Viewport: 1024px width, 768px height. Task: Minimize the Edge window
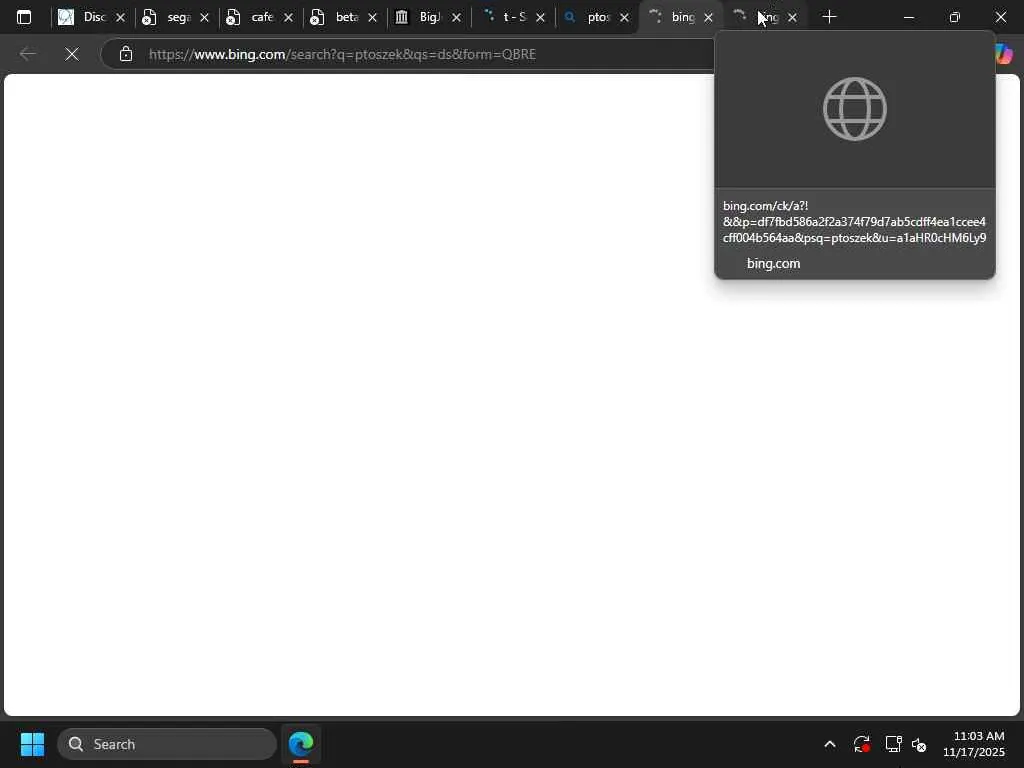(908, 17)
